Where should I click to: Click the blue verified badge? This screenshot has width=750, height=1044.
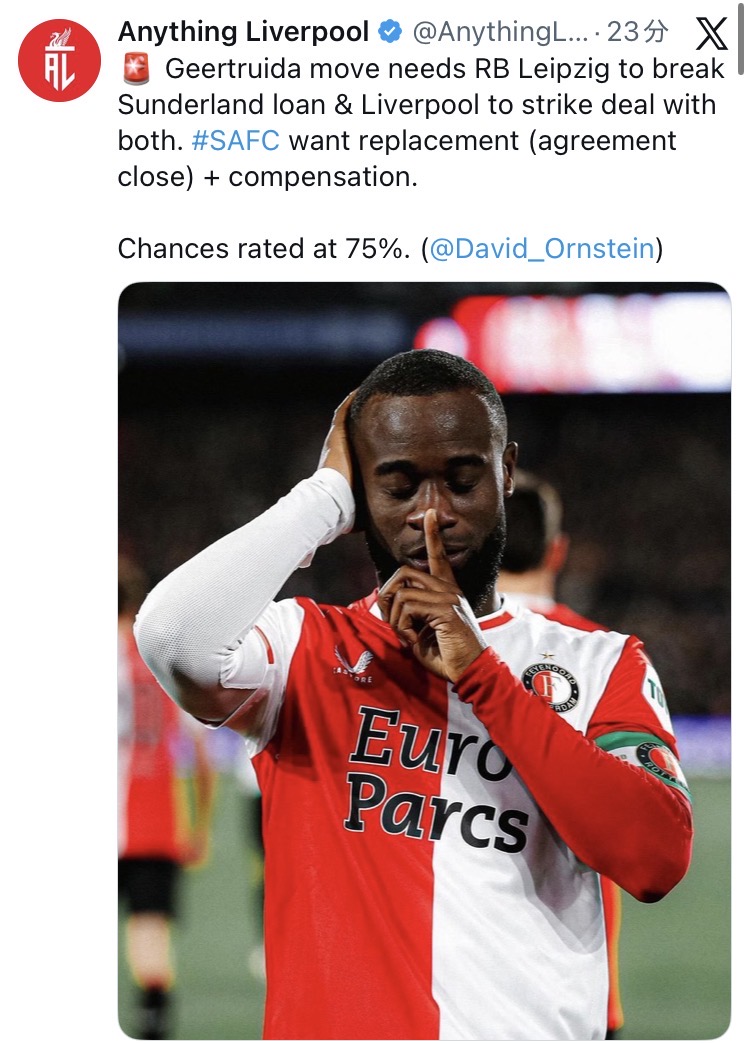tap(389, 32)
